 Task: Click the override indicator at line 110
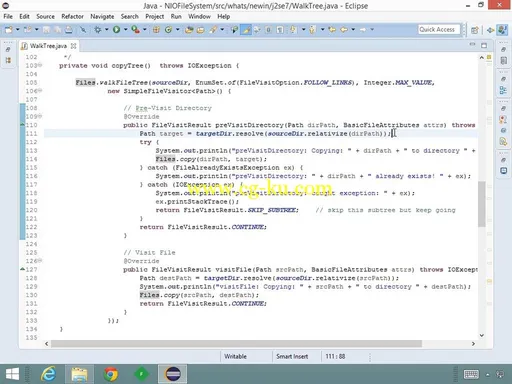[x=22, y=125]
